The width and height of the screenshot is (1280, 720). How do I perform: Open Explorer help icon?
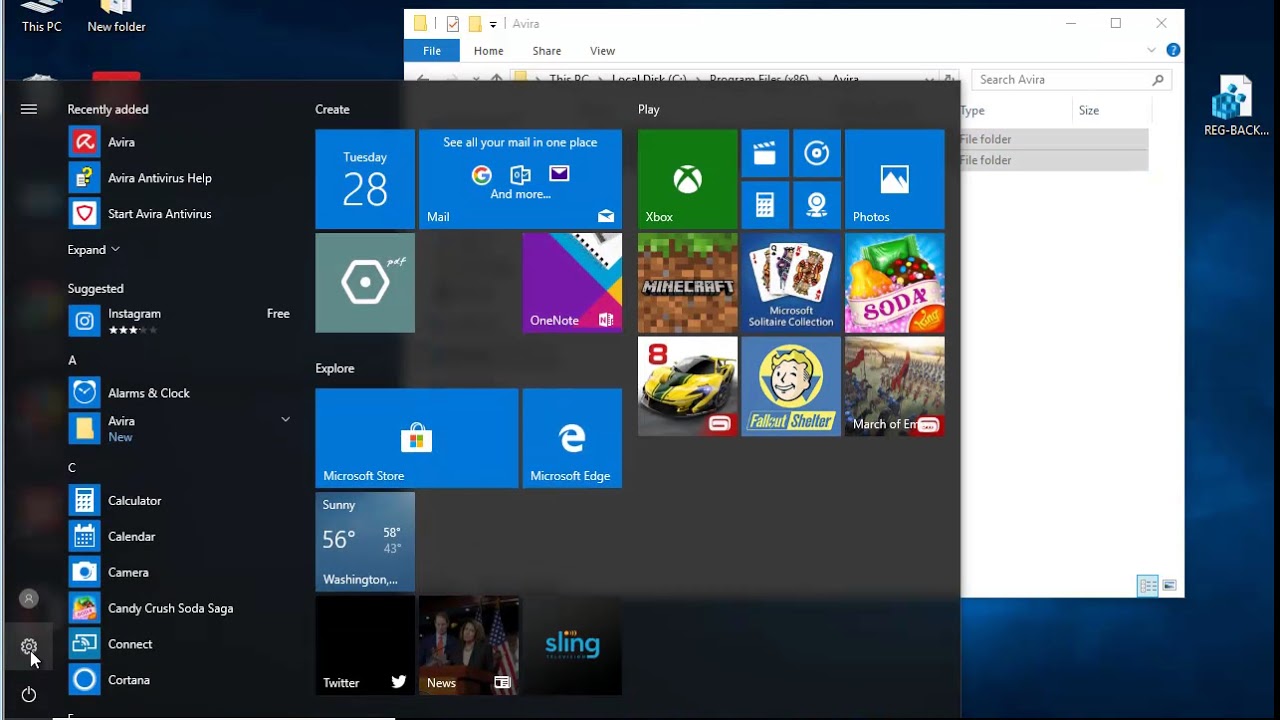tap(1173, 50)
